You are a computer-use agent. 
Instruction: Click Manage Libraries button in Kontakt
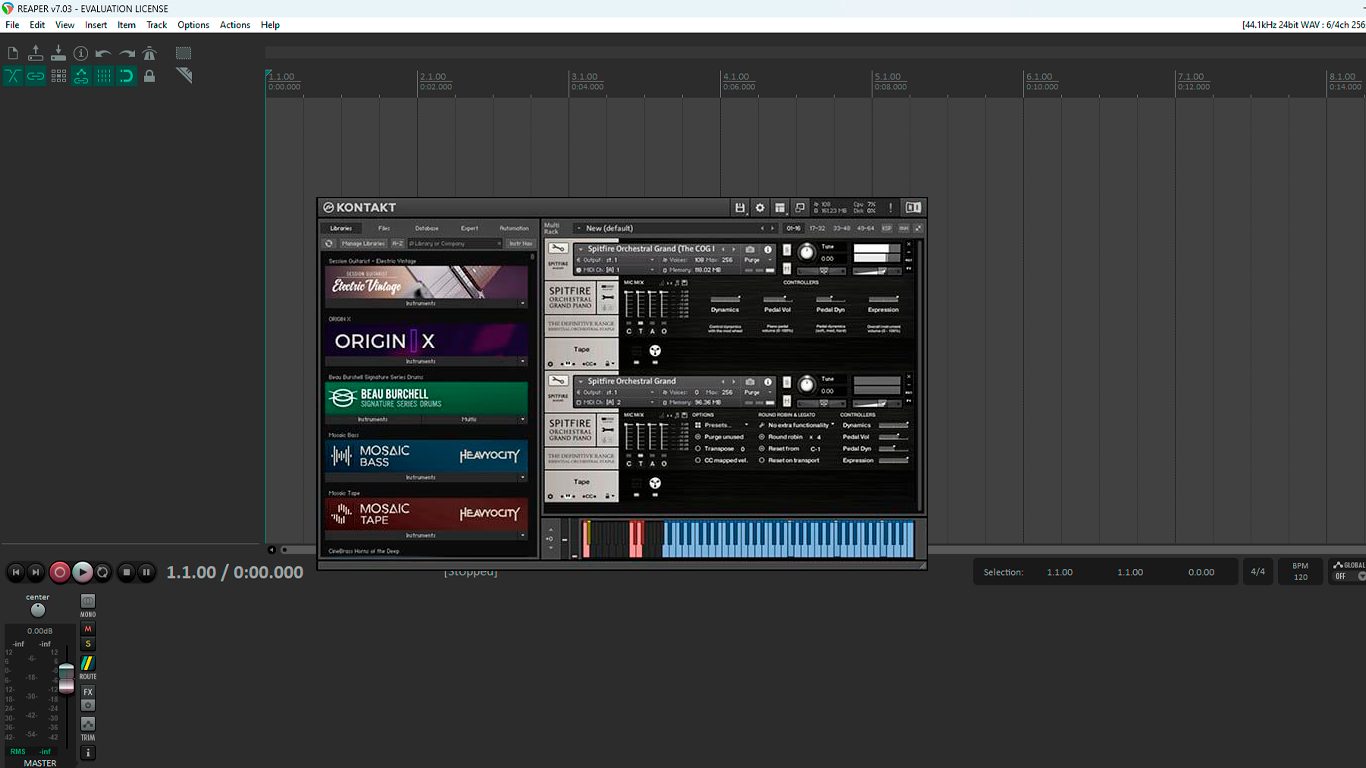[363, 243]
